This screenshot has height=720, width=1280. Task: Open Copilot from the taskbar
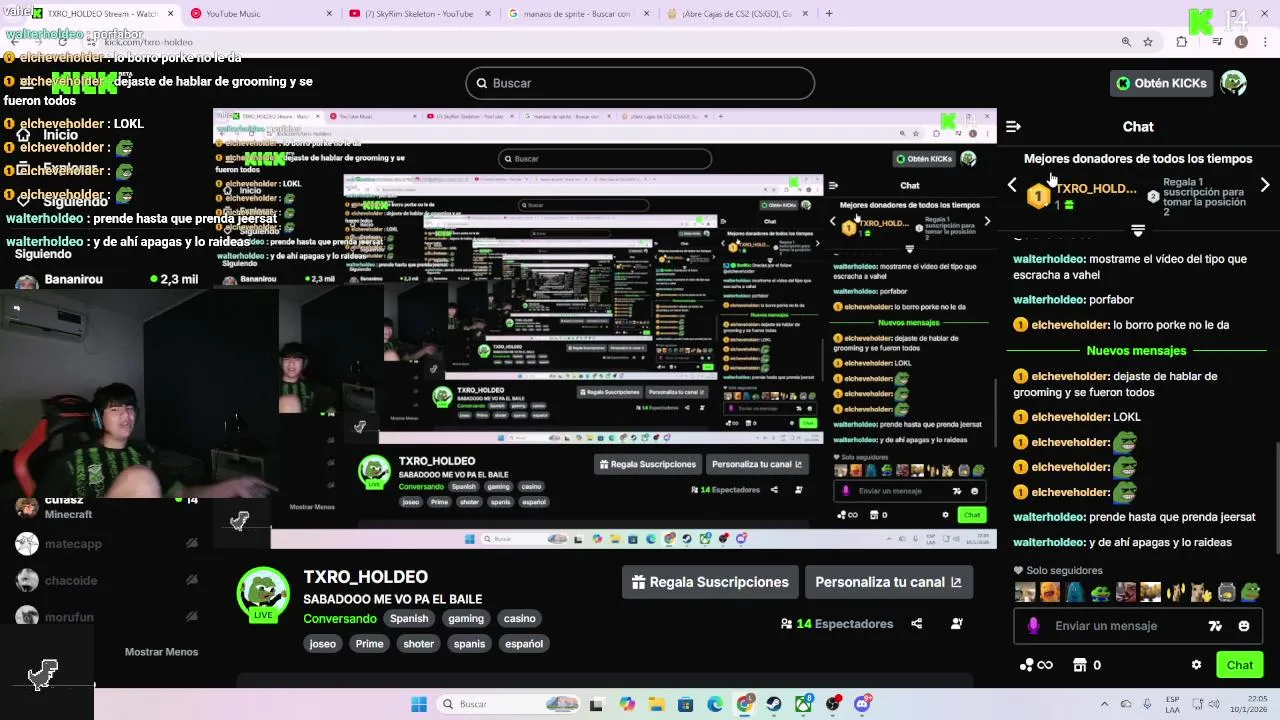(627, 704)
